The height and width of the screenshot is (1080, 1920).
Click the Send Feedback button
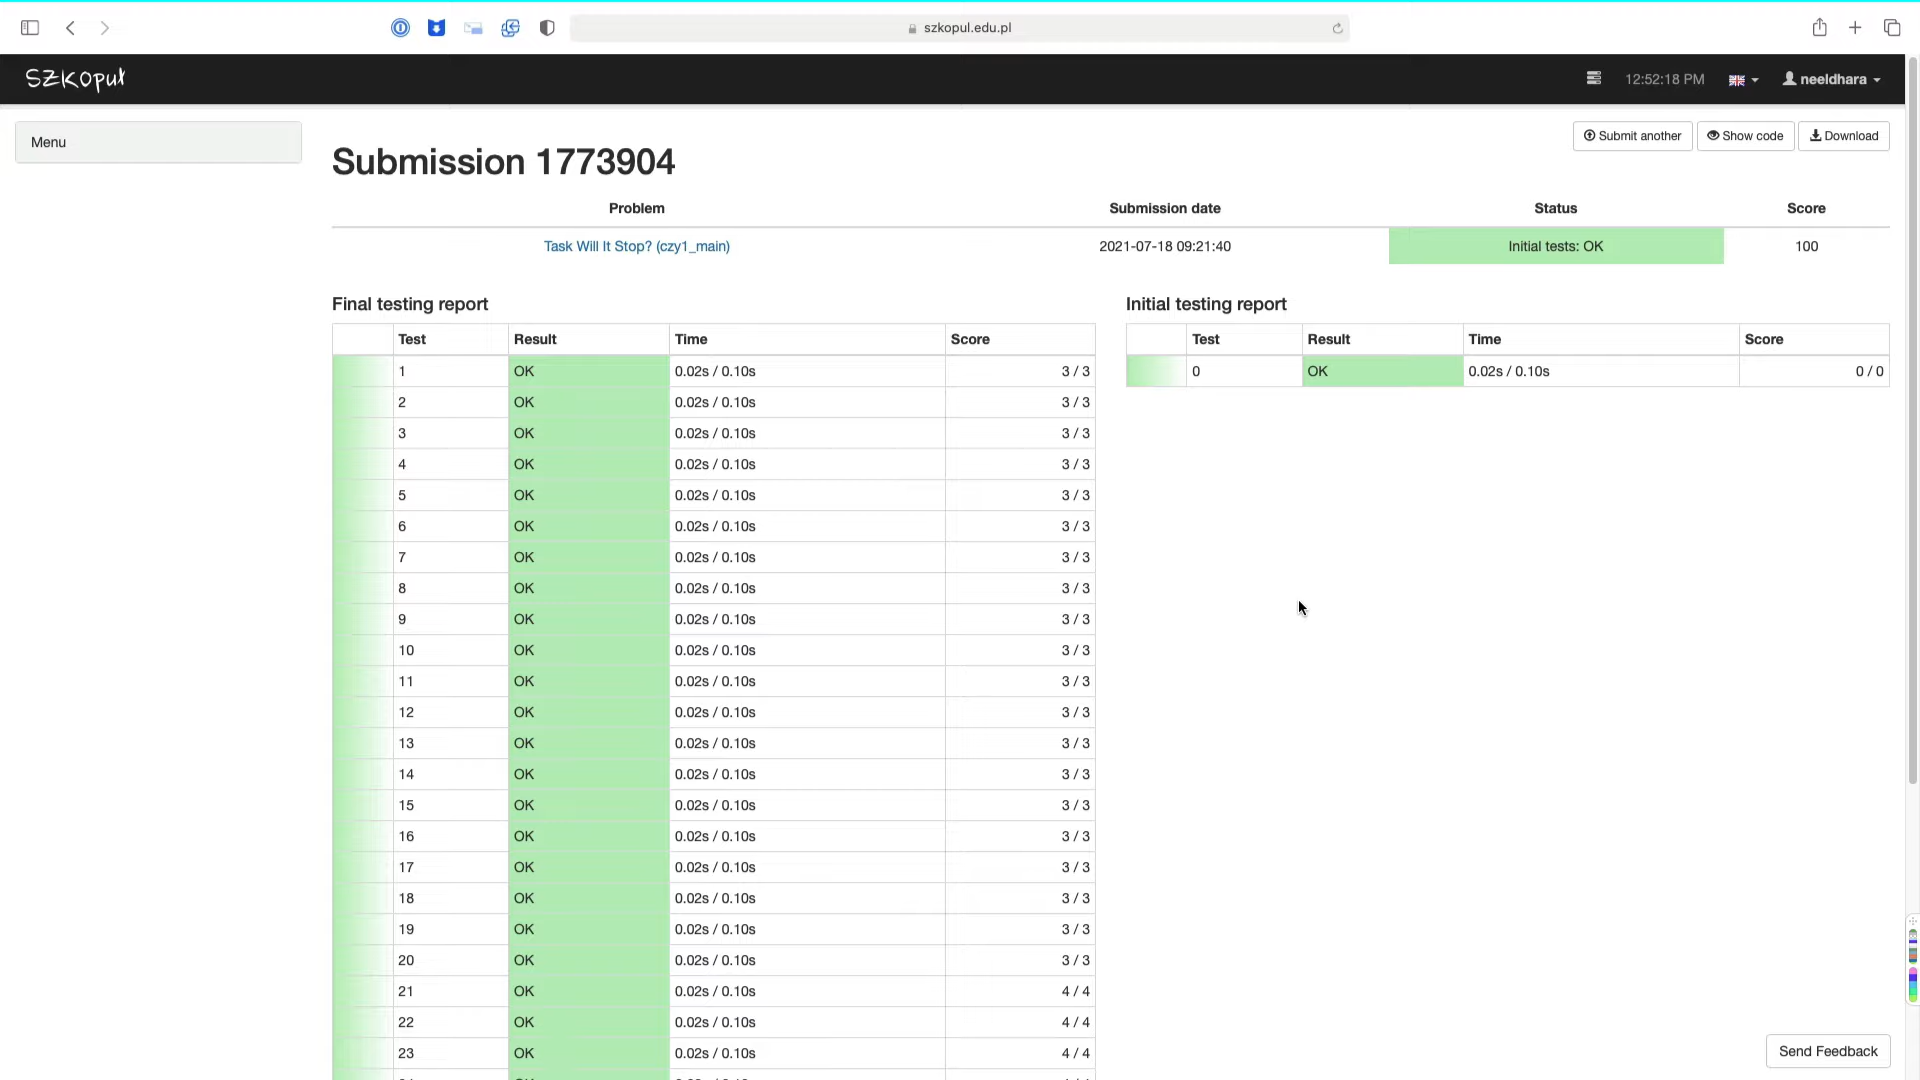point(1827,1051)
